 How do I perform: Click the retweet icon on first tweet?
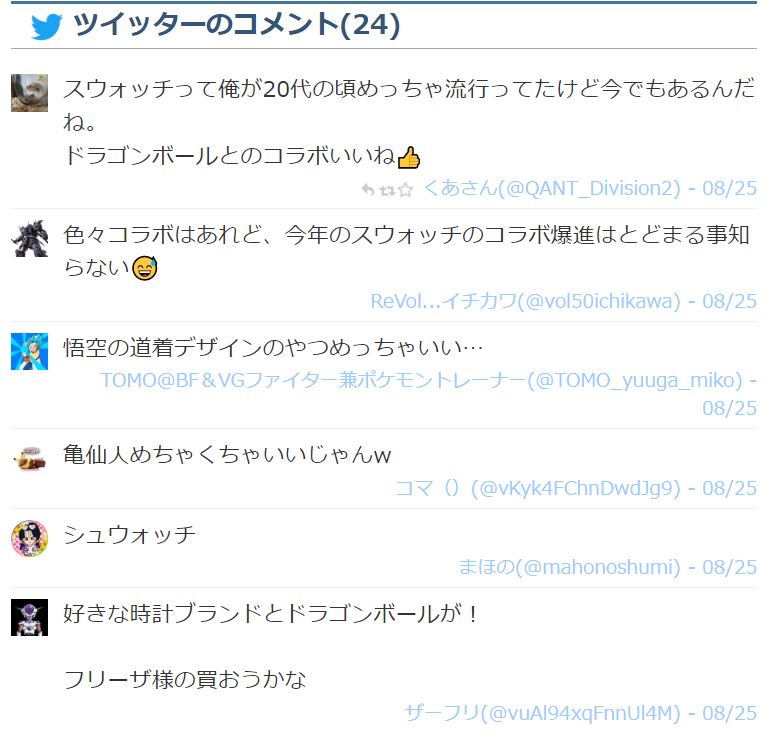pyautogui.click(x=387, y=190)
